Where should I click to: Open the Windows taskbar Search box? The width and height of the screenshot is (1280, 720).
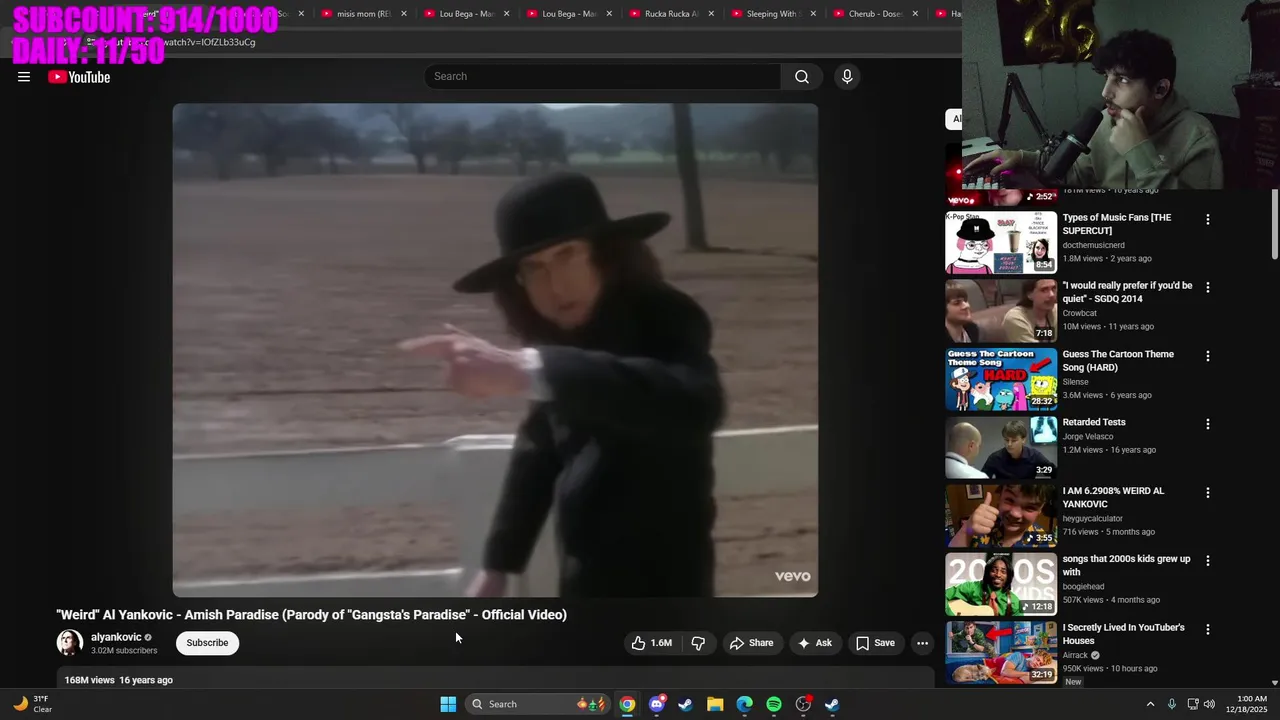tap(539, 704)
